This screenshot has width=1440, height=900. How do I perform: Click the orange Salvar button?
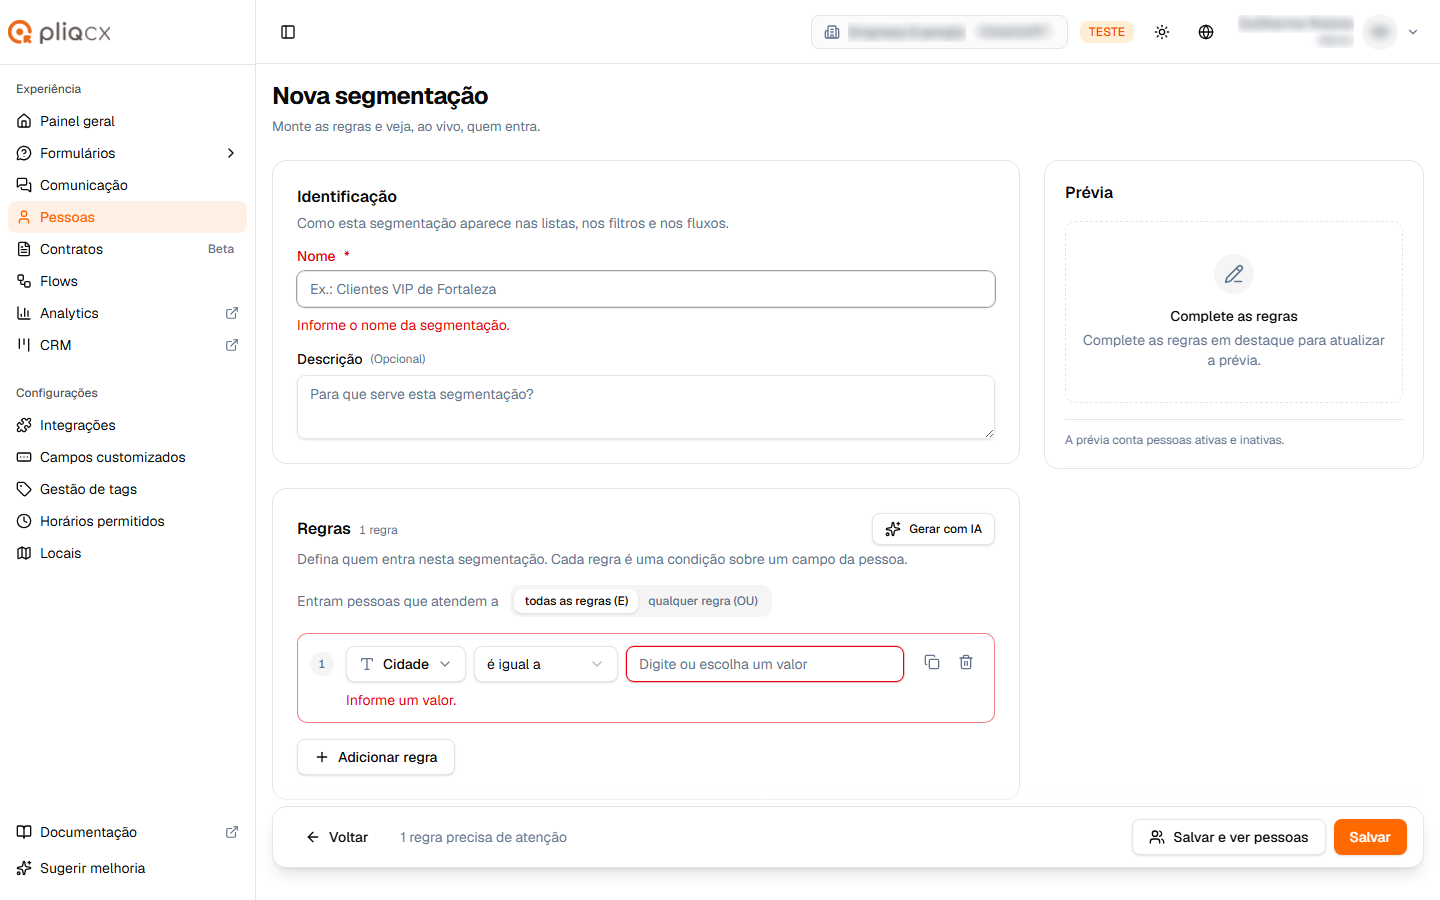pyautogui.click(x=1370, y=837)
